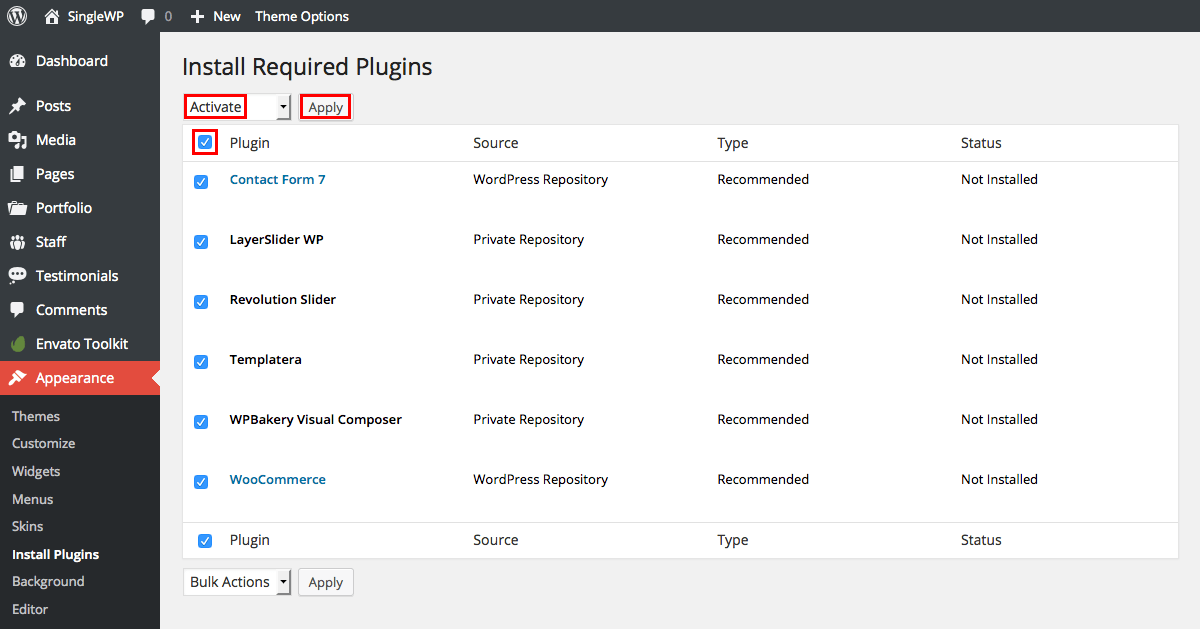This screenshot has width=1200, height=629.
Task: Click the top Apply button
Action: point(326,107)
